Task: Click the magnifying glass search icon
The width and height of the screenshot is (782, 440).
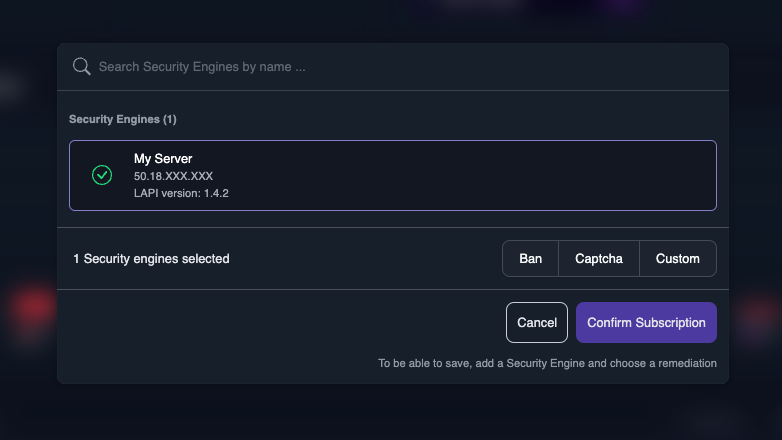Action: point(81,67)
